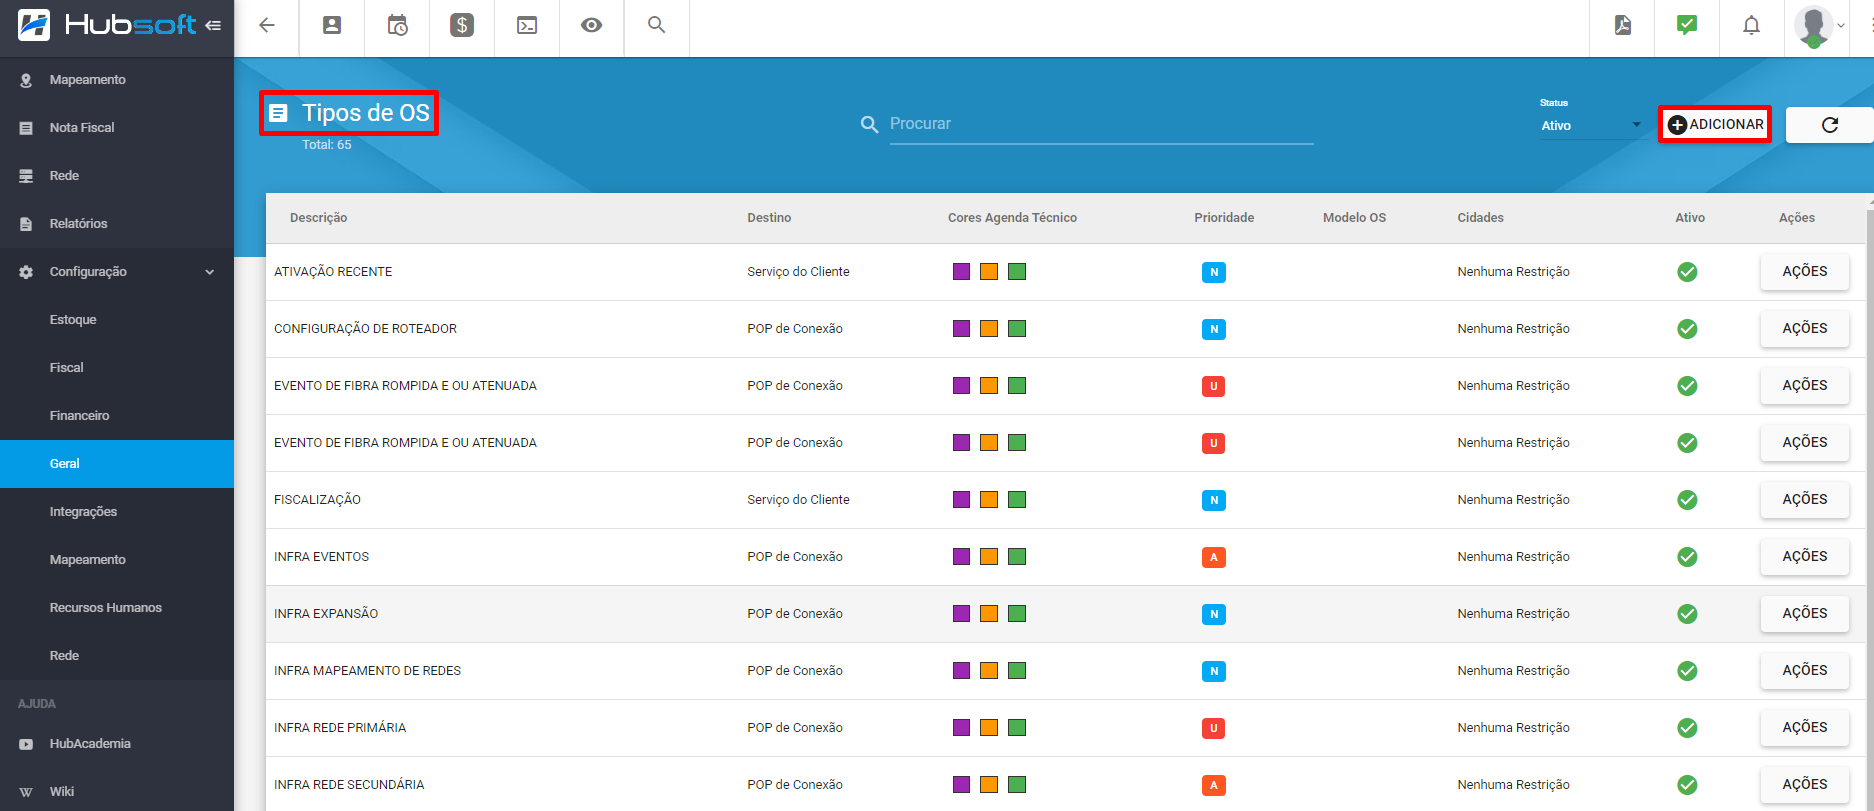Click active check icon for INFRA EXPANSÃO
Screen dimensions: 1874x811
1687,614
